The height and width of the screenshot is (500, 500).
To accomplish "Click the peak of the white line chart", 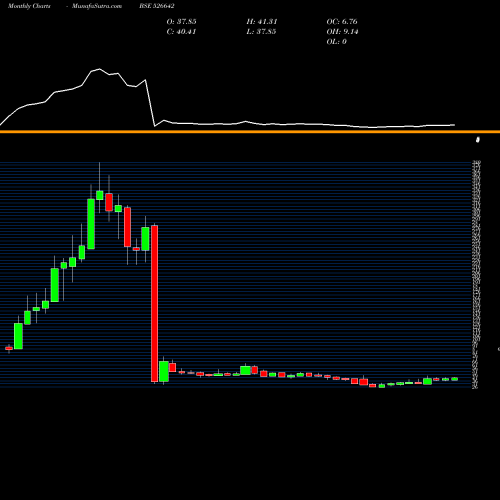I will tap(99, 69).
